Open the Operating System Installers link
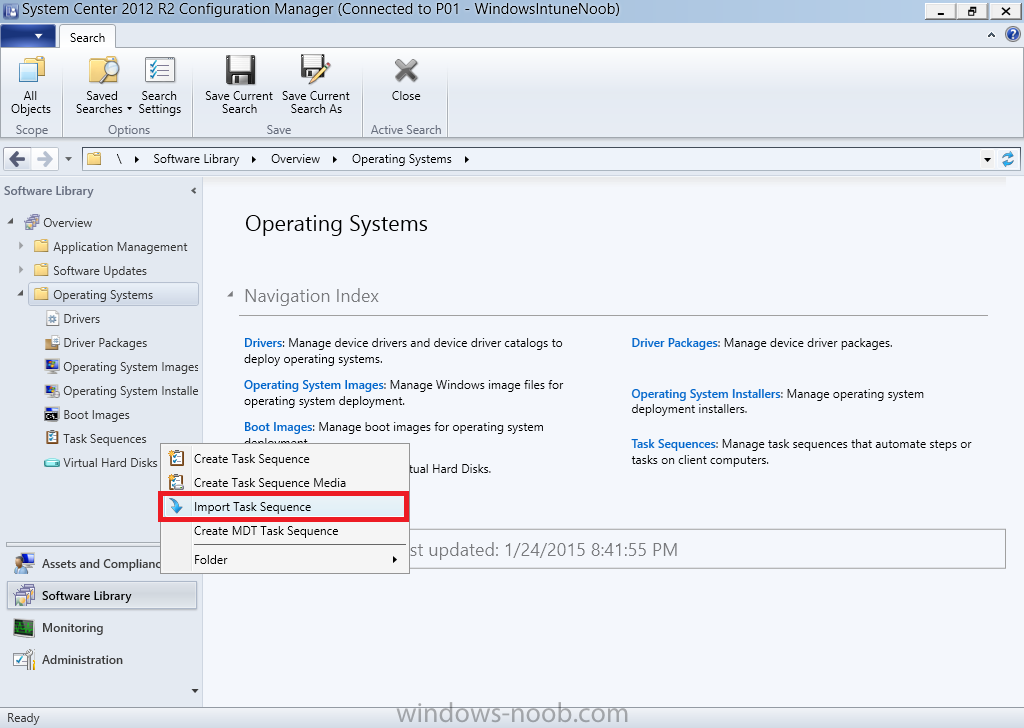This screenshot has height=728, width=1024. tap(705, 394)
